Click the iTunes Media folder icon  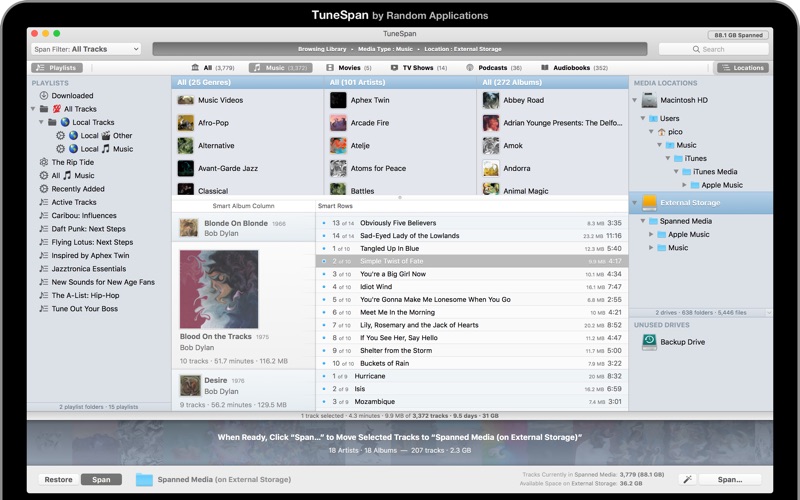pos(687,172)
